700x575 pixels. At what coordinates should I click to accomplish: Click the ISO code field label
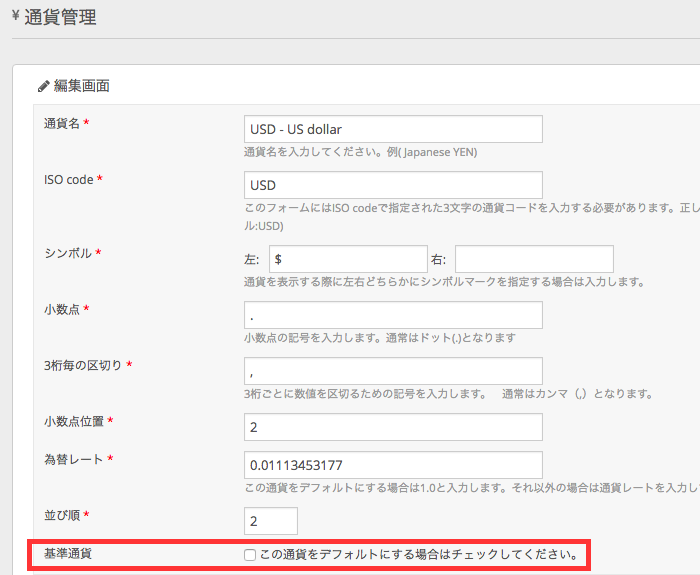(68, 179)
